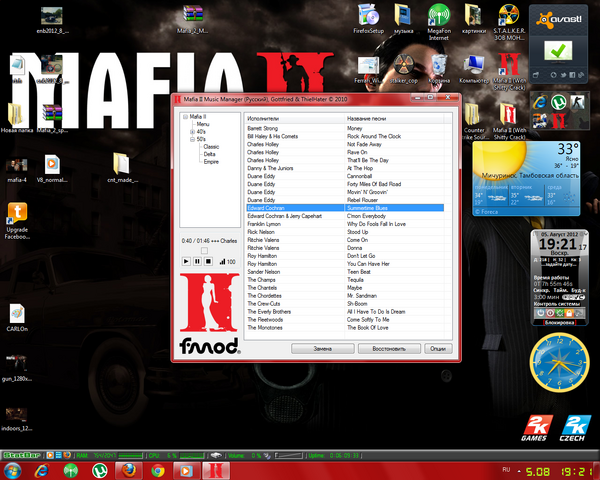Select the song Mr. Sandman
This screenshot has width=600, height=480.
pos(362,296)
